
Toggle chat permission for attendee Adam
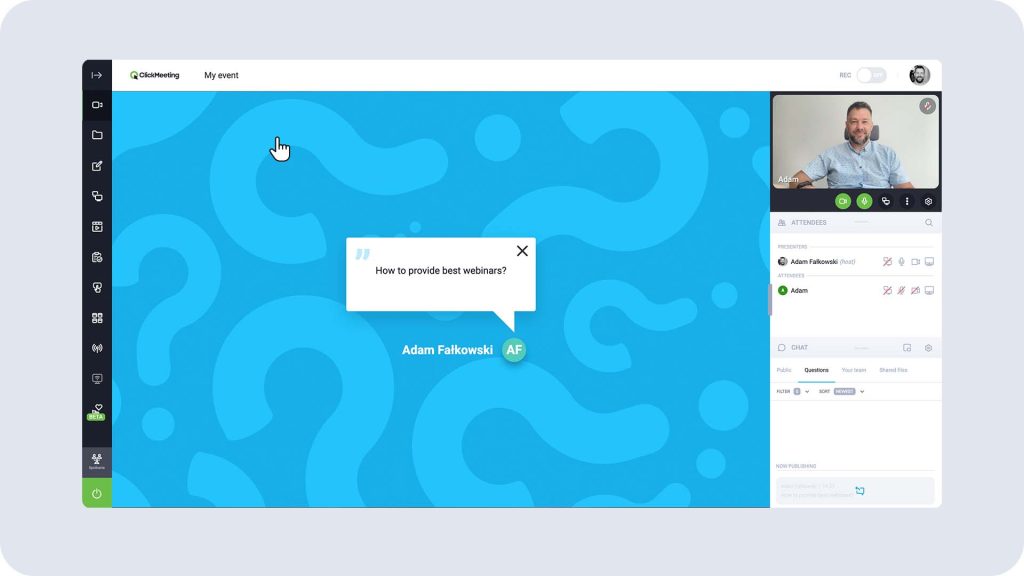click(887, 291)
